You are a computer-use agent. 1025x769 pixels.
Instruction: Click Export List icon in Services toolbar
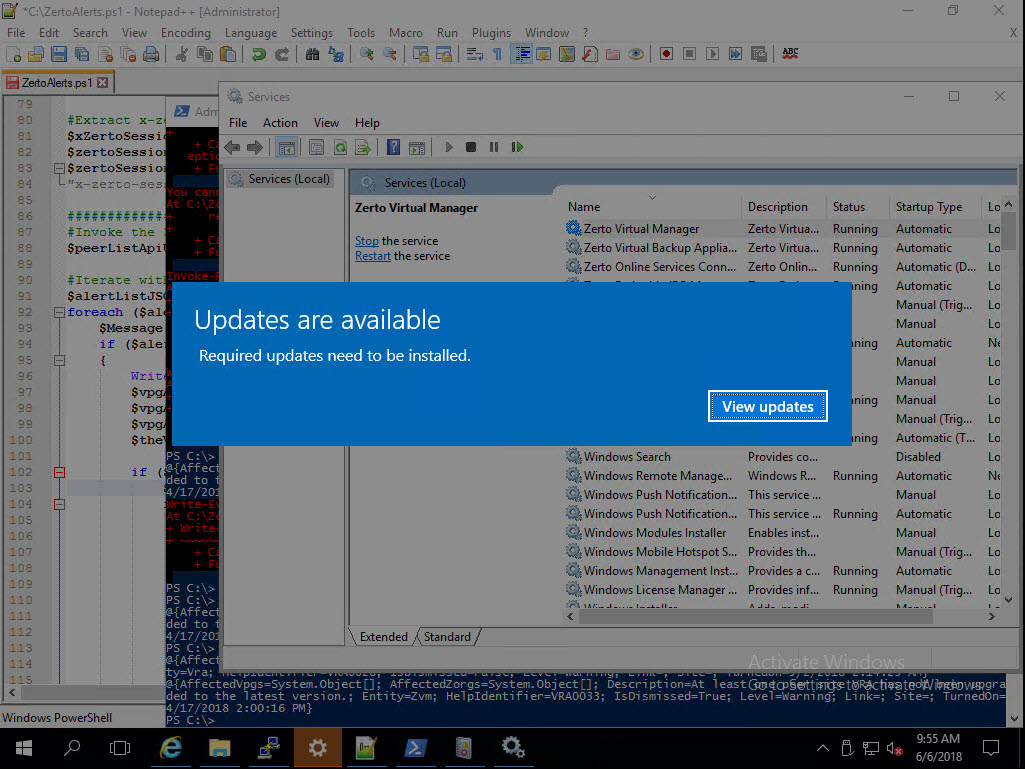pyautogui.click(x=362, y=147)
